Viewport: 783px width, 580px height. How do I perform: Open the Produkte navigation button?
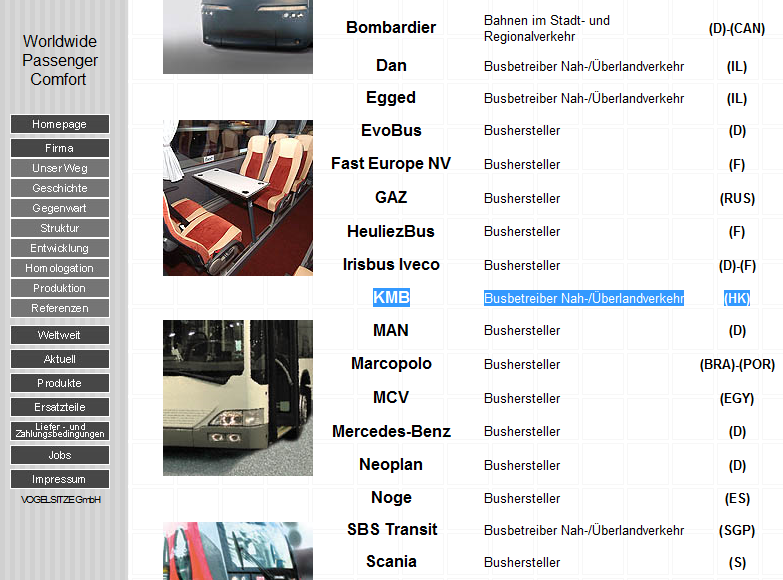(59, 383)
